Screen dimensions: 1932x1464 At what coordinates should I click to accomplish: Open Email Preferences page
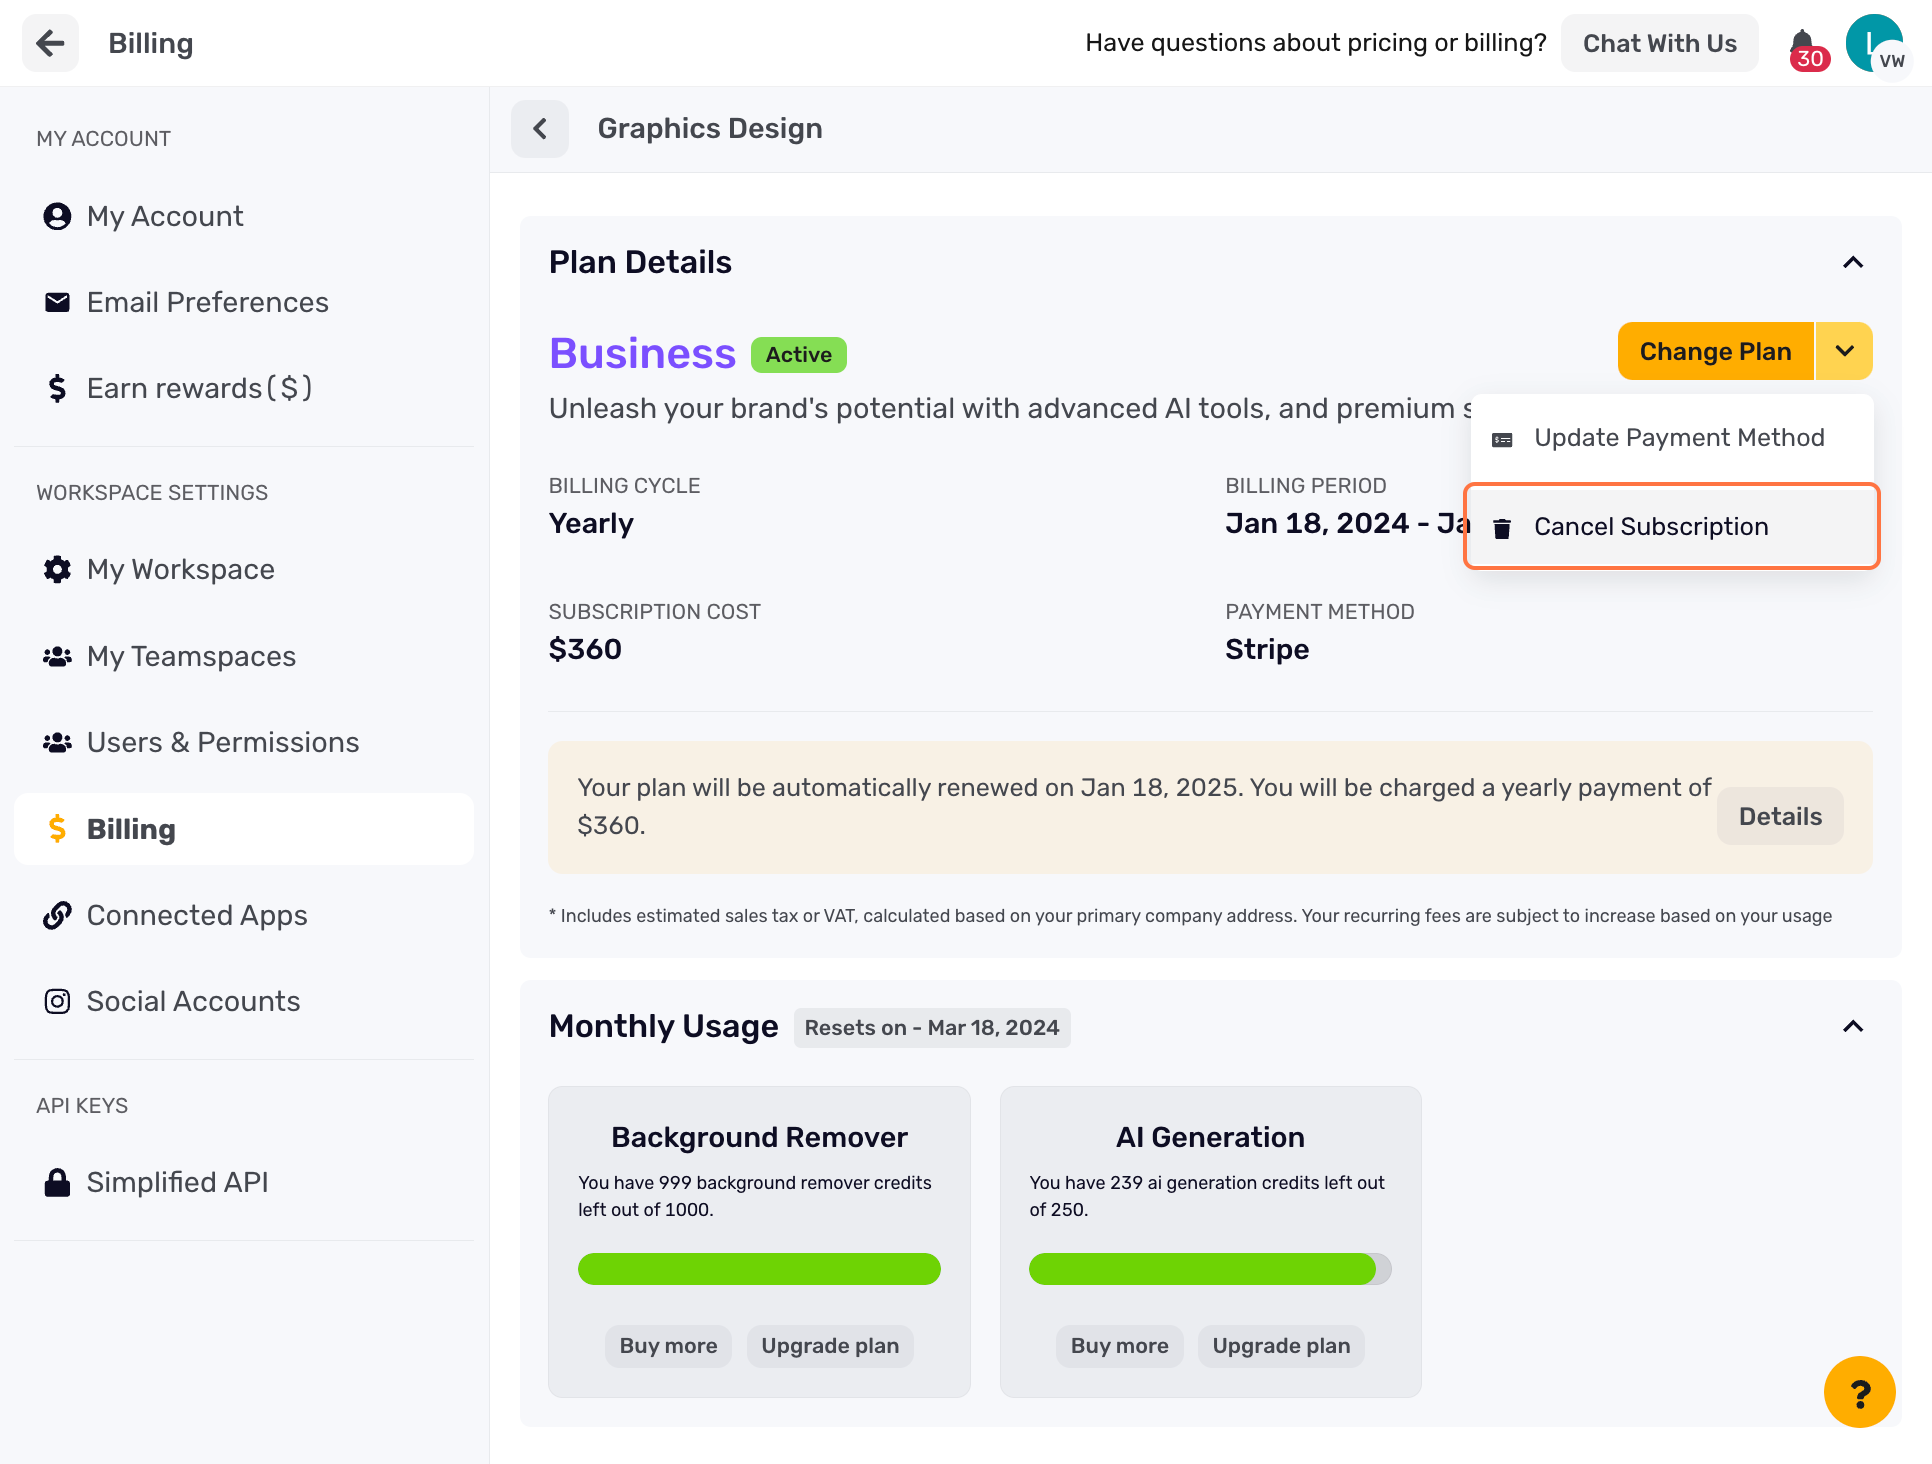(x=244, y=302)
